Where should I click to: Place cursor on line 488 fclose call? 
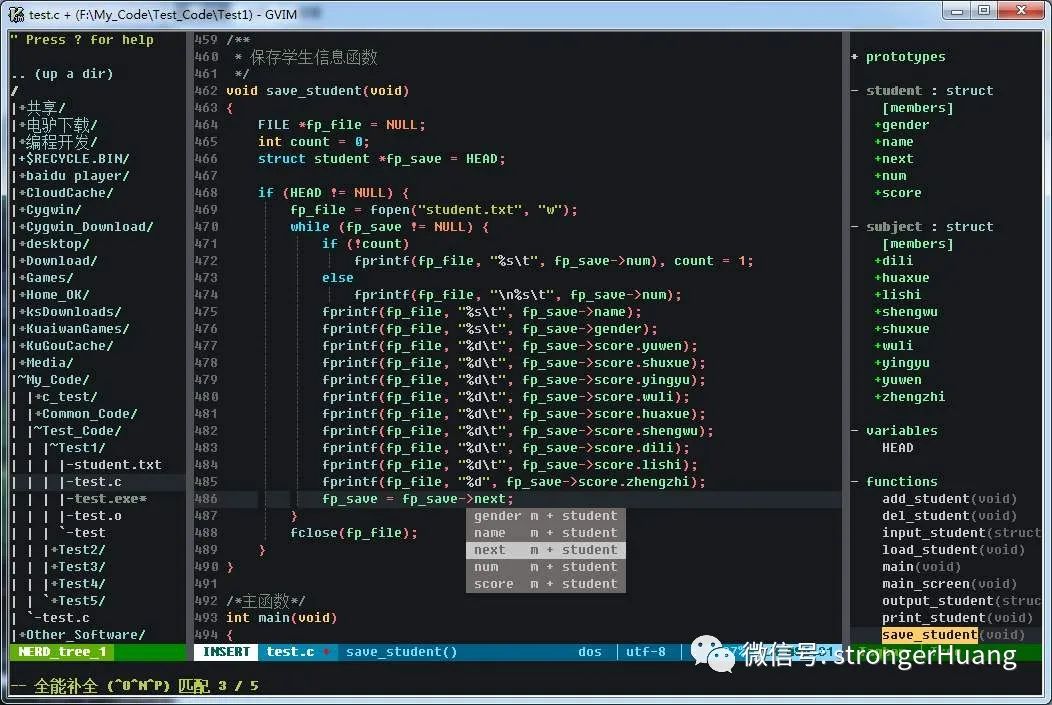point(354,533)
